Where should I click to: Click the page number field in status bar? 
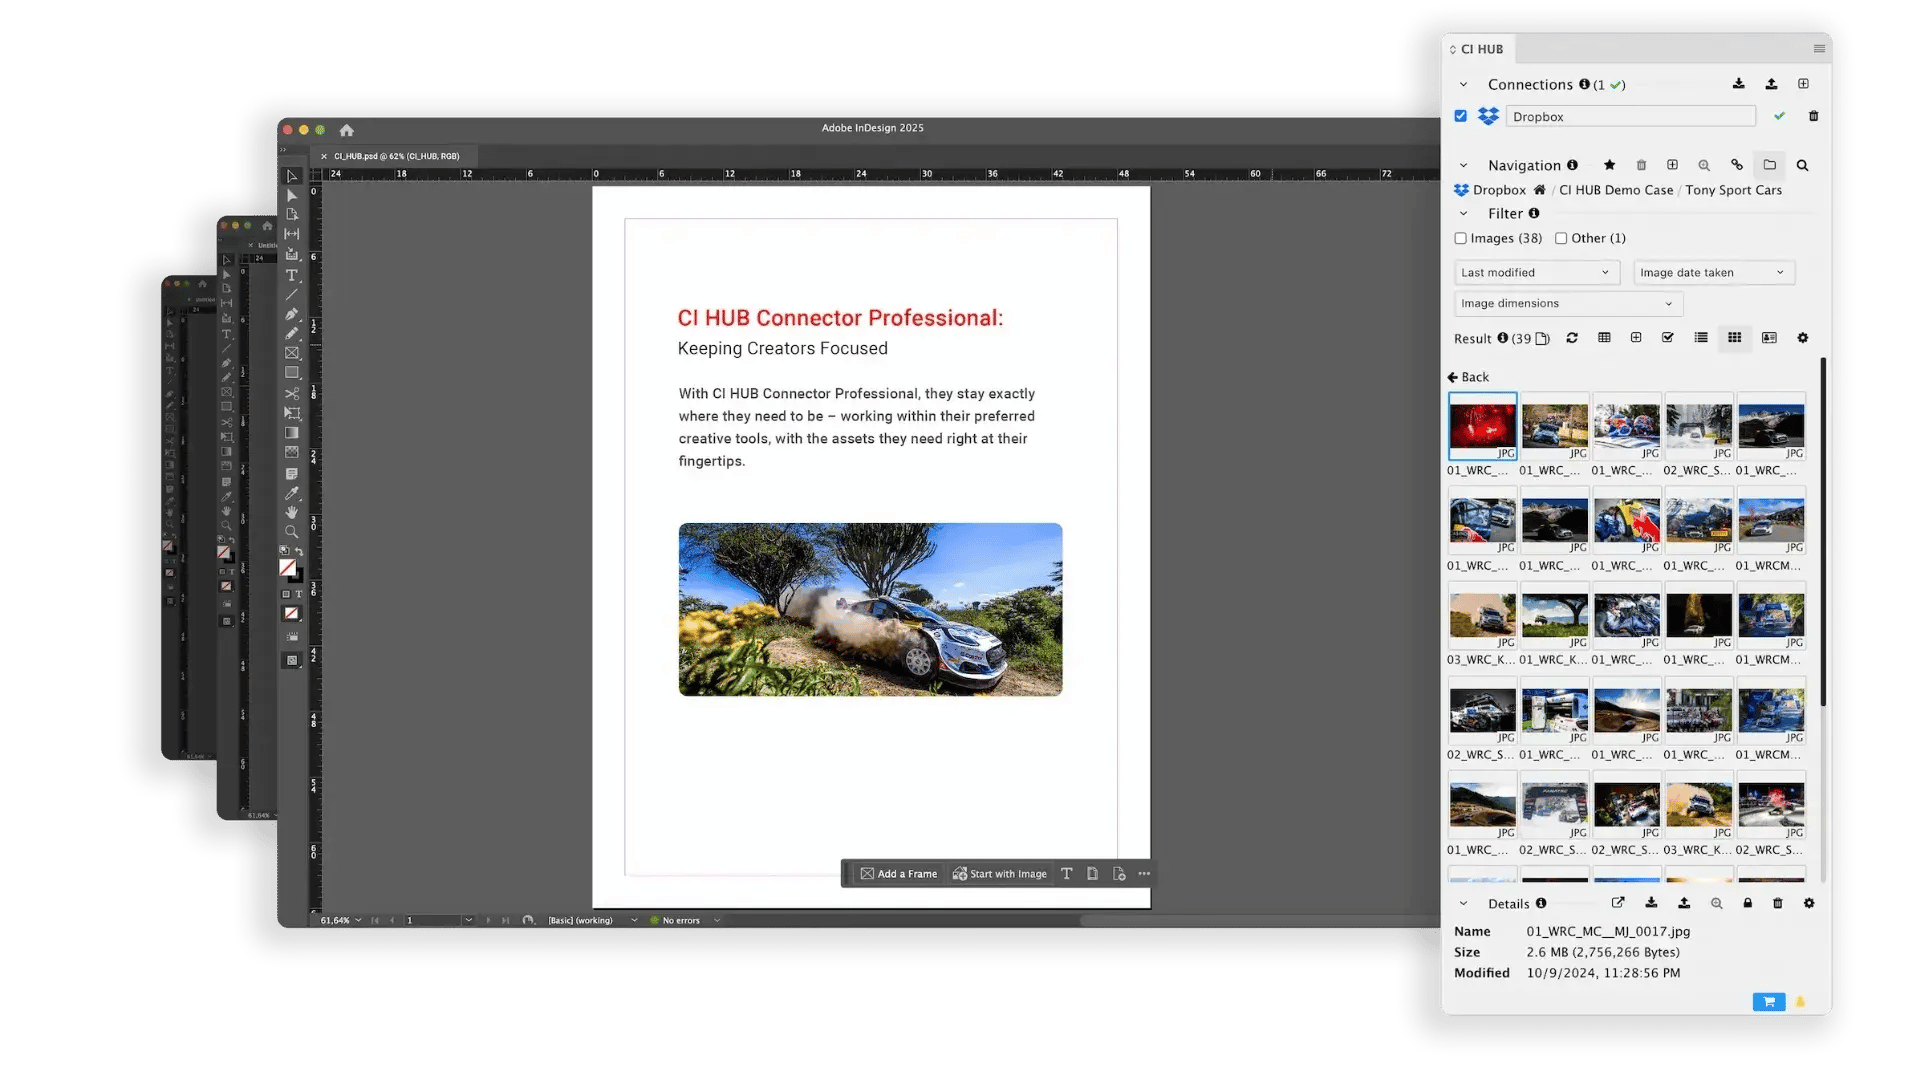[434, 920]
